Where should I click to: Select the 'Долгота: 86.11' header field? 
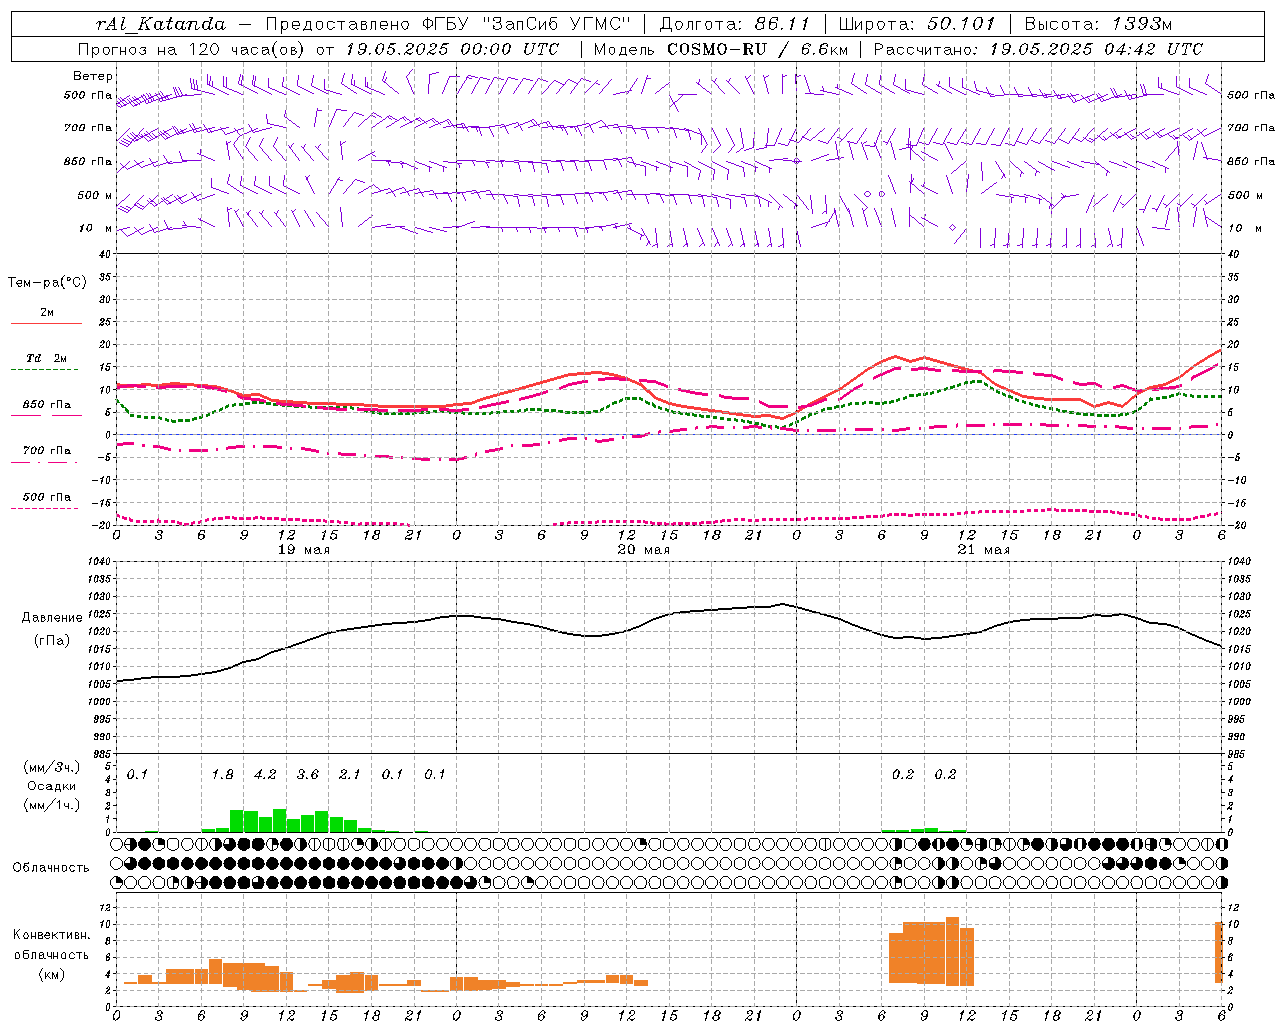point(734,24)
